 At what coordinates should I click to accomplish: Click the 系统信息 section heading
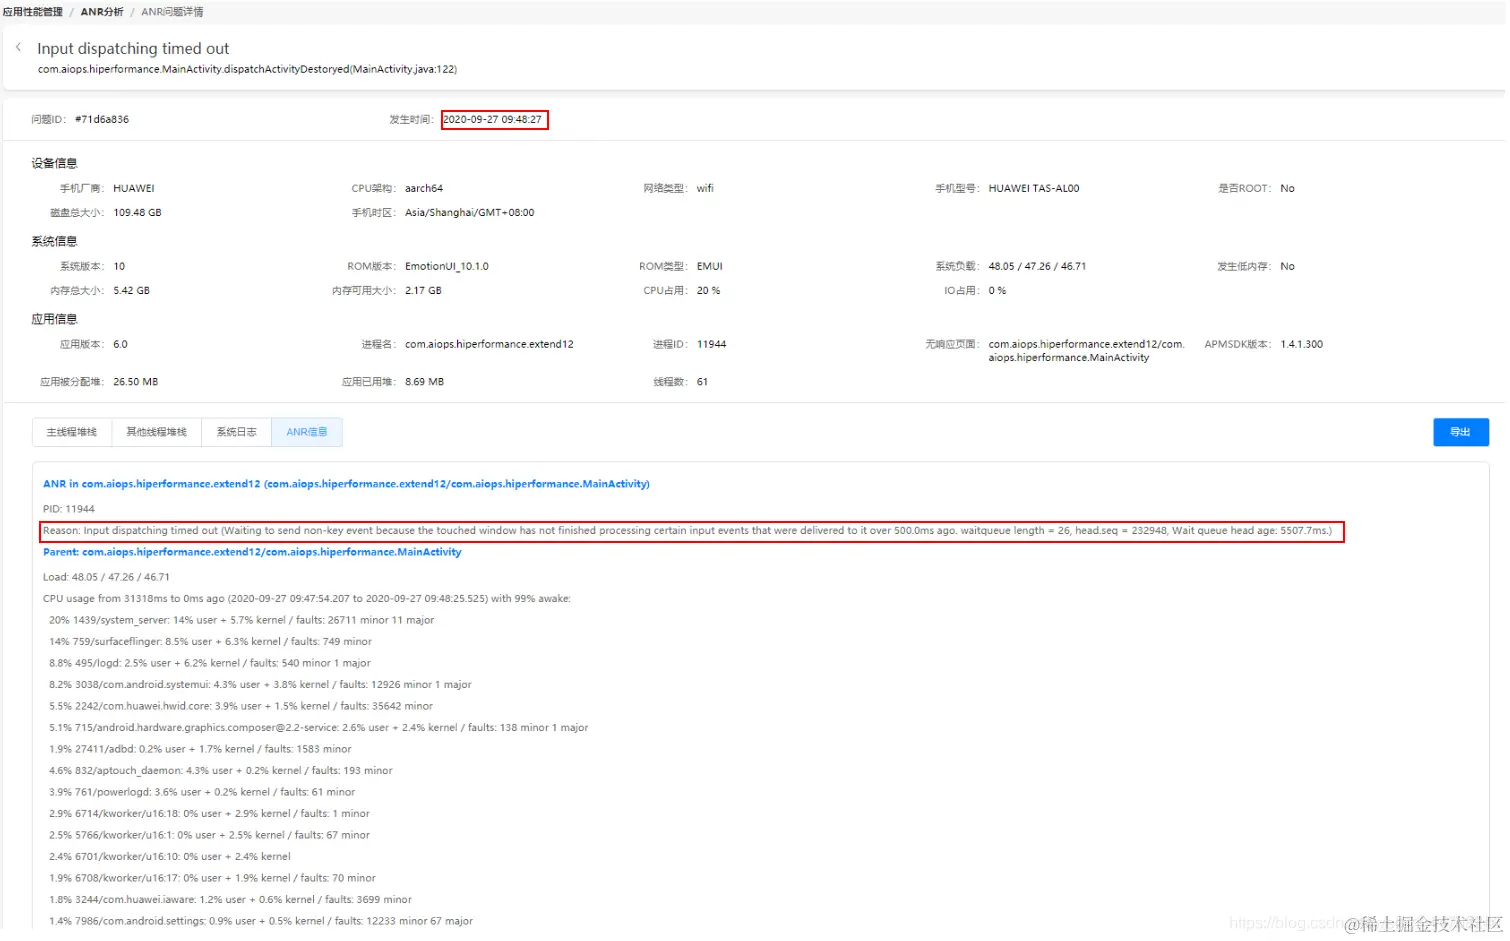pyautogui.click(x=54, y=241)
